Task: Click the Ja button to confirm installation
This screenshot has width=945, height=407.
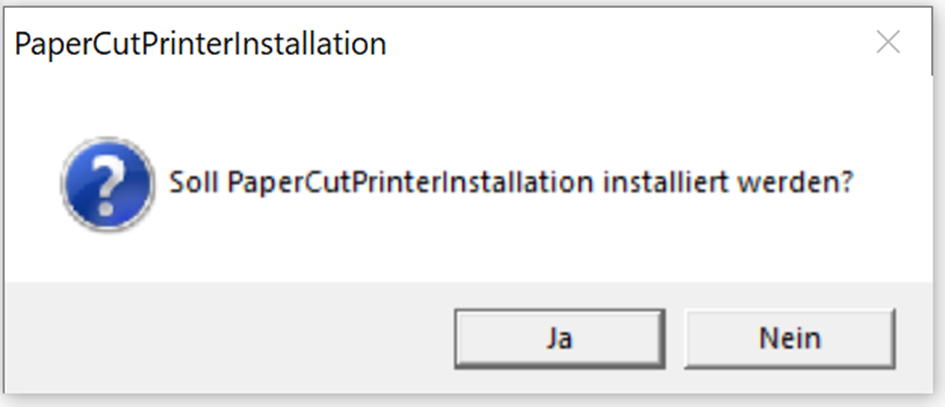Action: (x=558, y=338)
